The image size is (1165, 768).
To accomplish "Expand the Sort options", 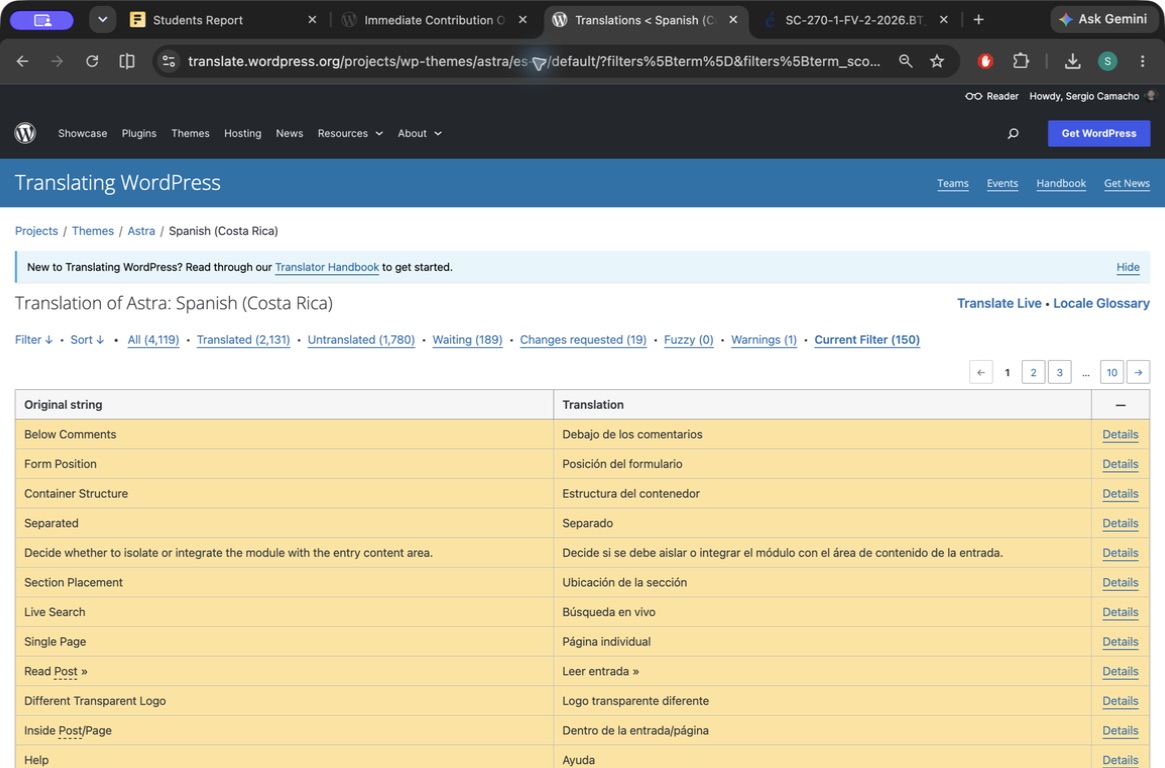I will tap(87, 339).
